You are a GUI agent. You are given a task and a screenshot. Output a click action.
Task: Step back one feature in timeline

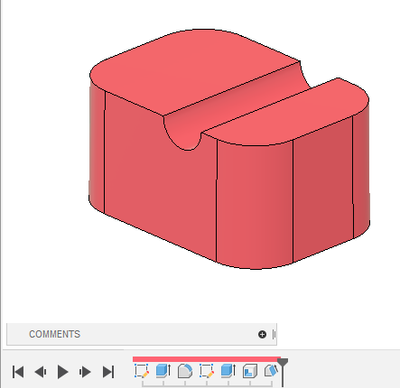point(40,372)
